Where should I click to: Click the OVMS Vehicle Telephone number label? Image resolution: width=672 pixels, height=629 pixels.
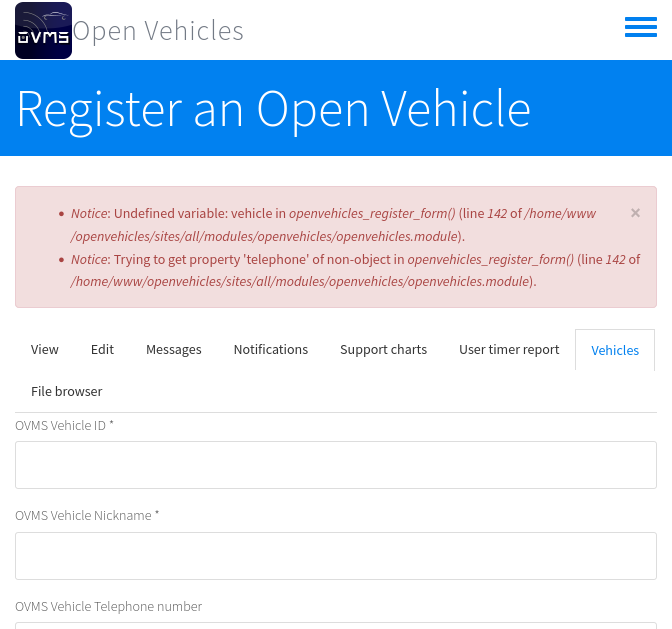click(x=109, y=606)
